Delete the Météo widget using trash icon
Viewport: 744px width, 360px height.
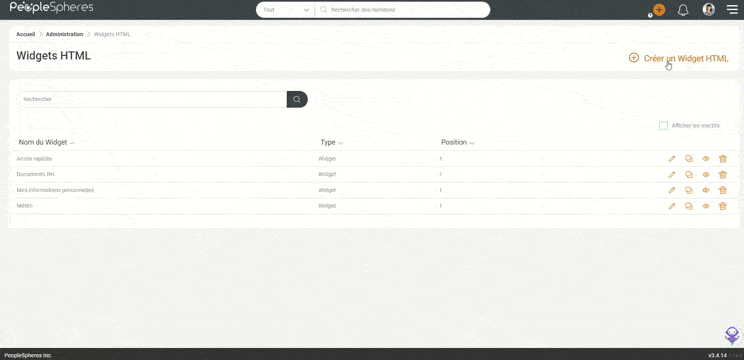(x=723, y=206)
